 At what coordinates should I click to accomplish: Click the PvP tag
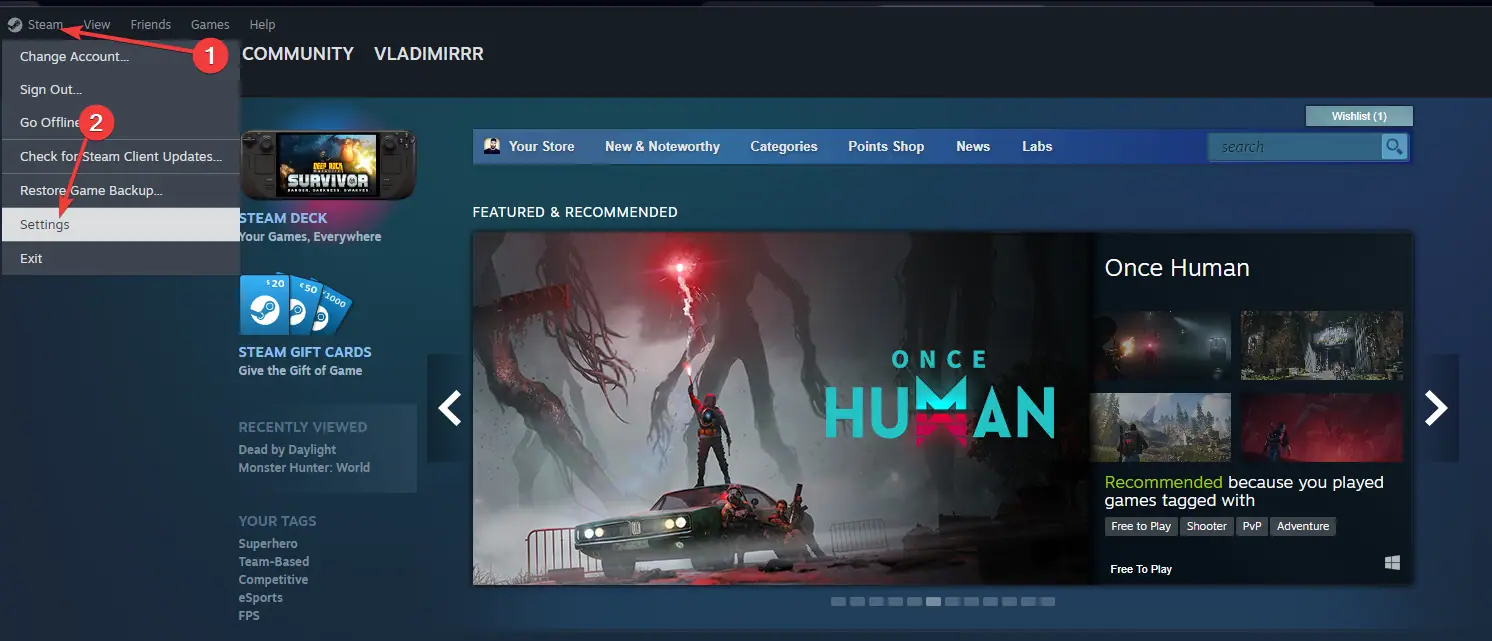click(x=1252, y=526)
